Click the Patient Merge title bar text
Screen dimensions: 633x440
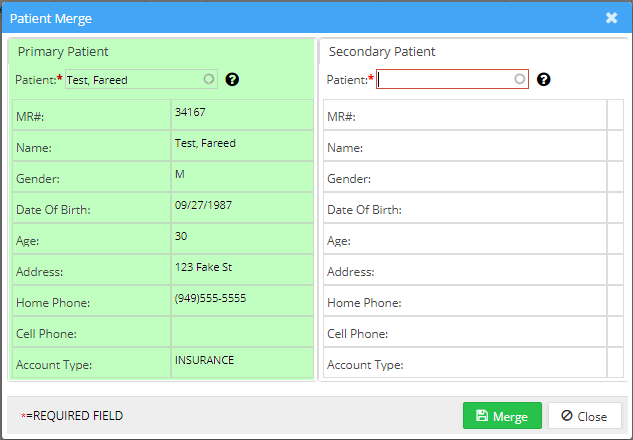[x=51, y=17]
